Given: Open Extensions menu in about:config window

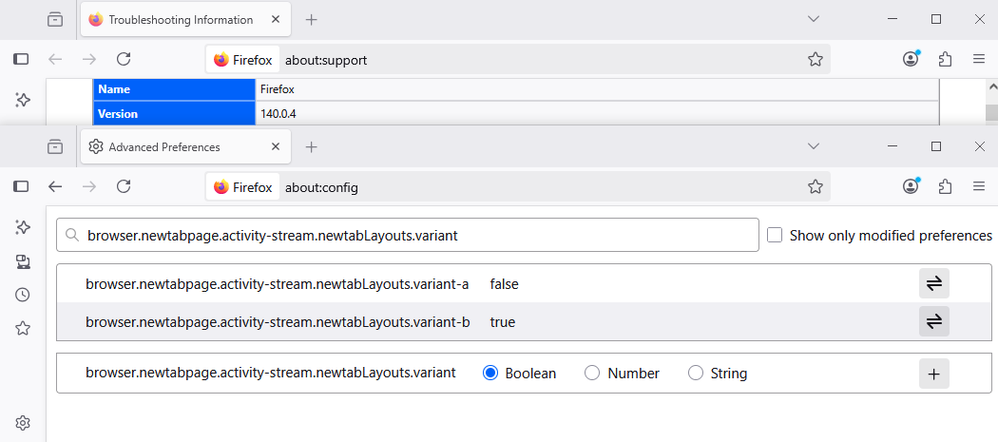Looking at the screenshot, I should pos(945,186).
